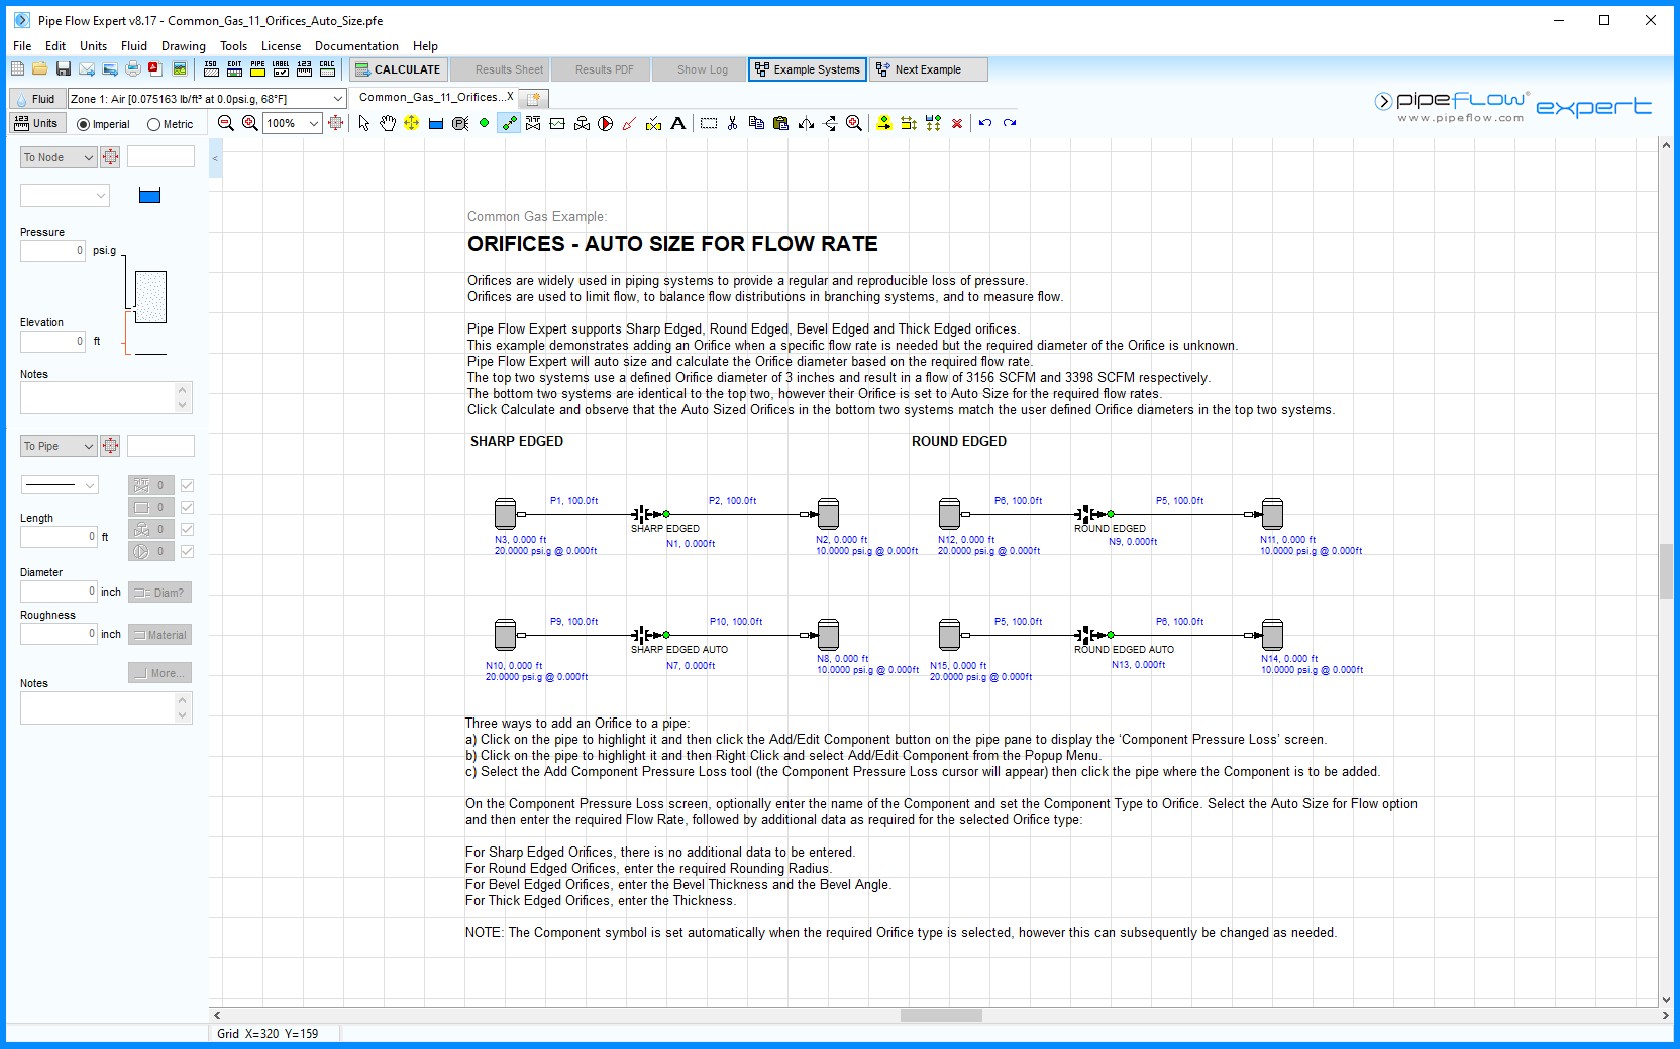Screen dimensions: 1680x1049
Task: Click the new drawing tab icon
Action: (x=534, y=98)
